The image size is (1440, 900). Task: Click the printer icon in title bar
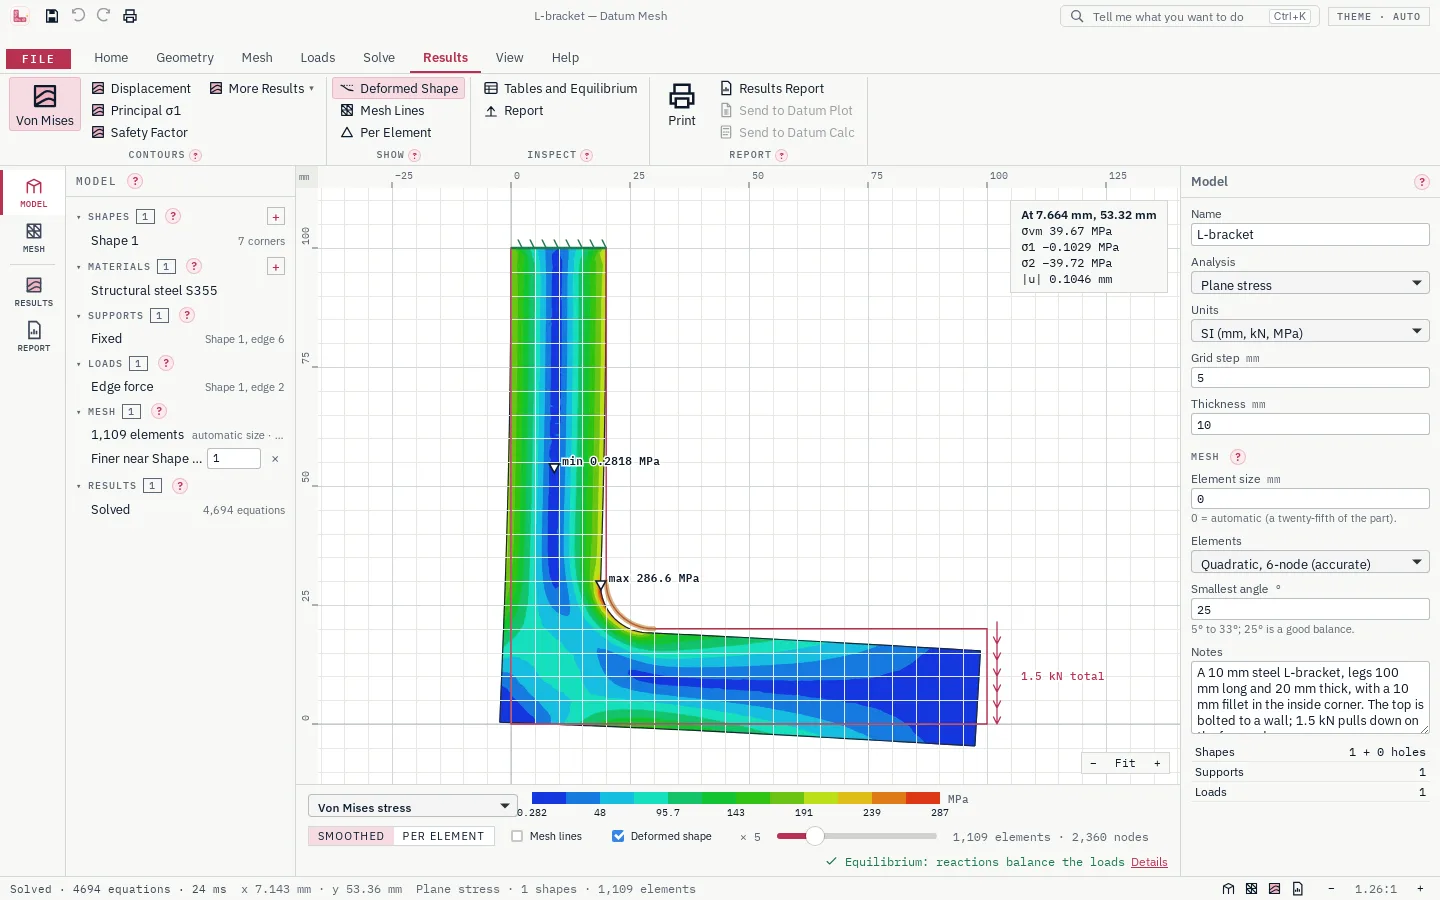click(130, 16)
